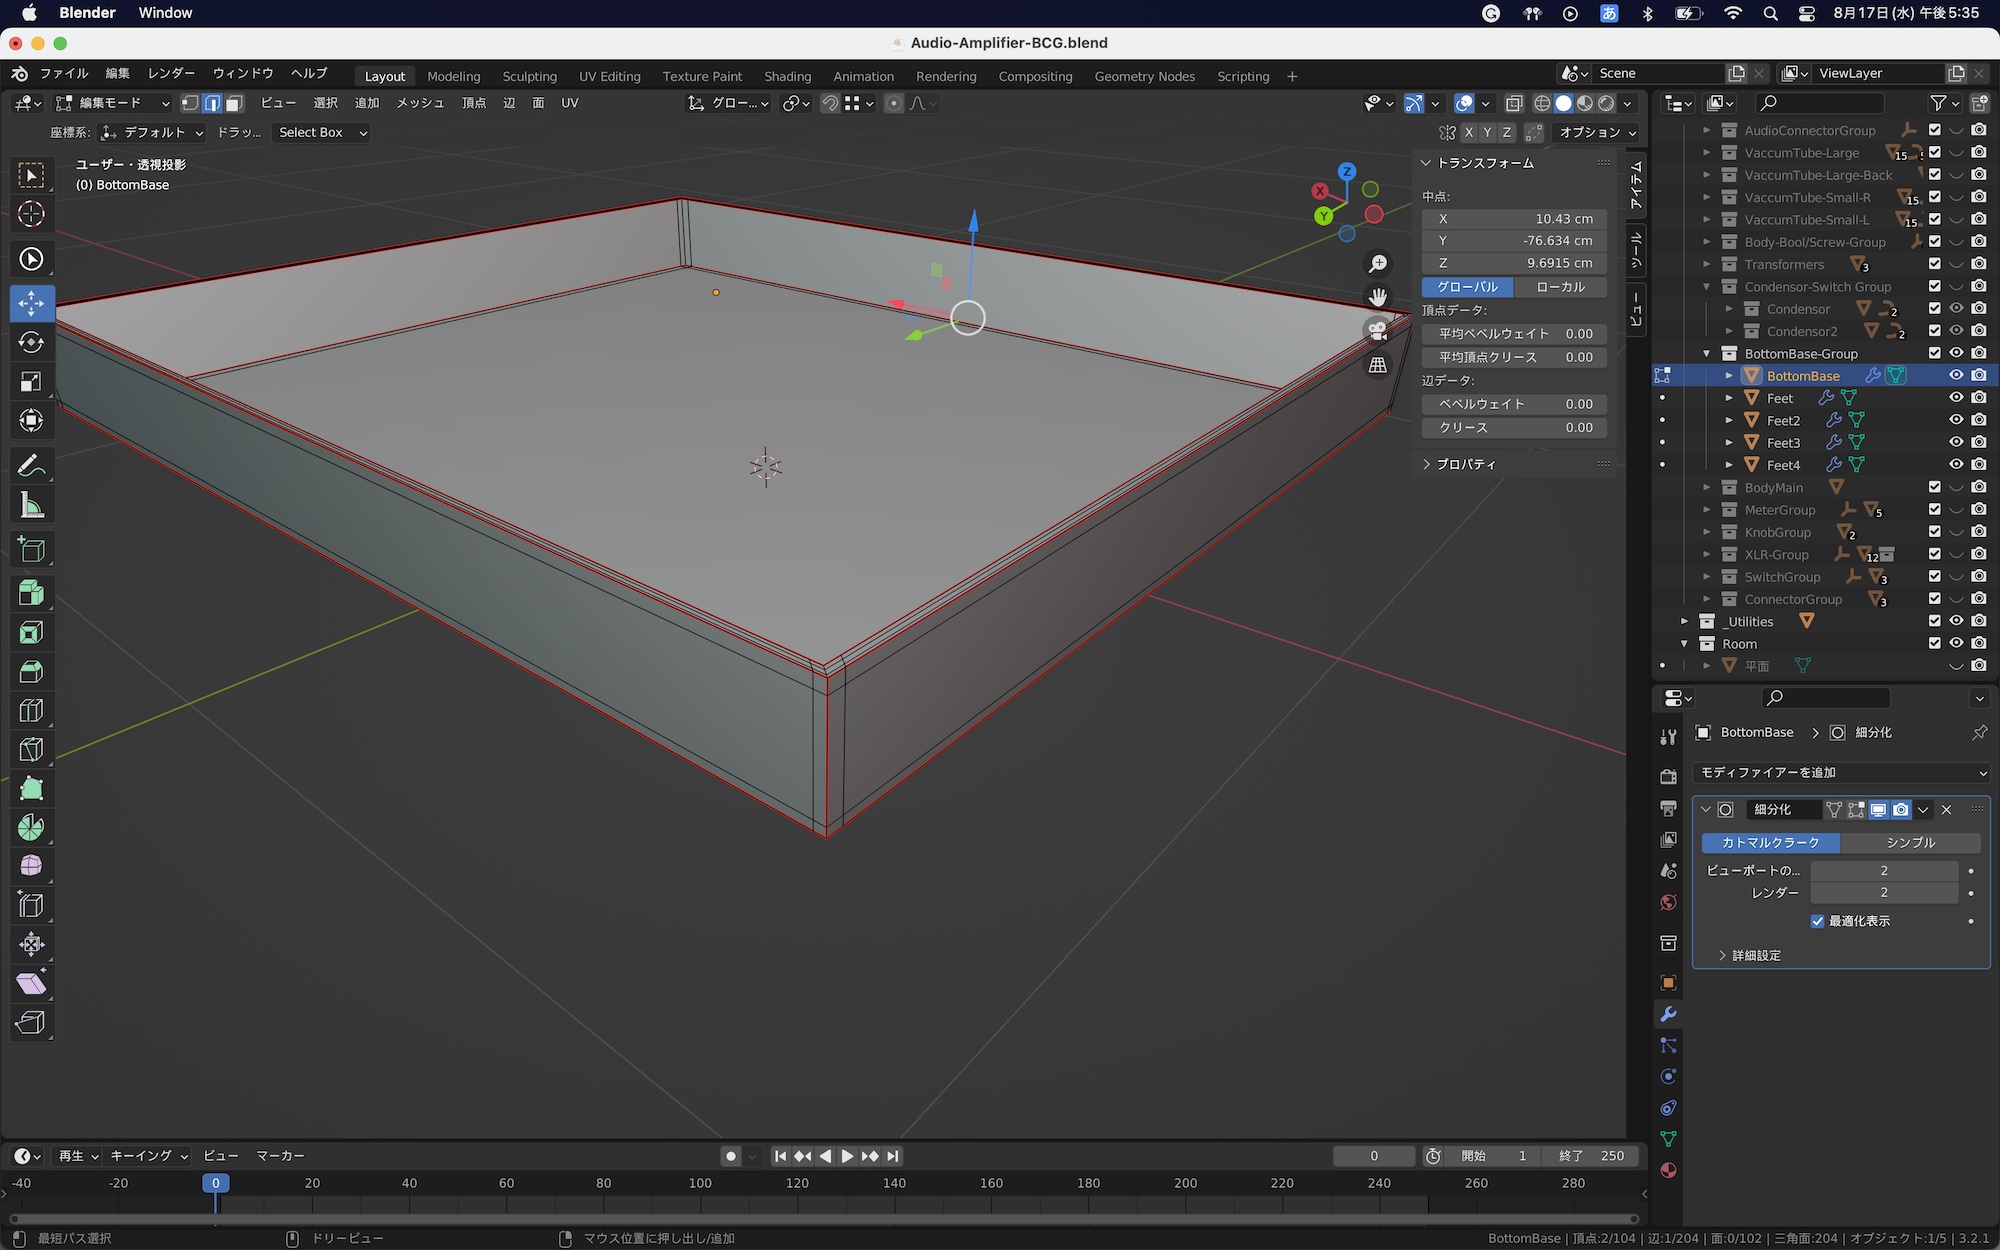The image size is (2000, 1250).
Task: Toggle X-ray display in viewport header
Action: 1514,103
